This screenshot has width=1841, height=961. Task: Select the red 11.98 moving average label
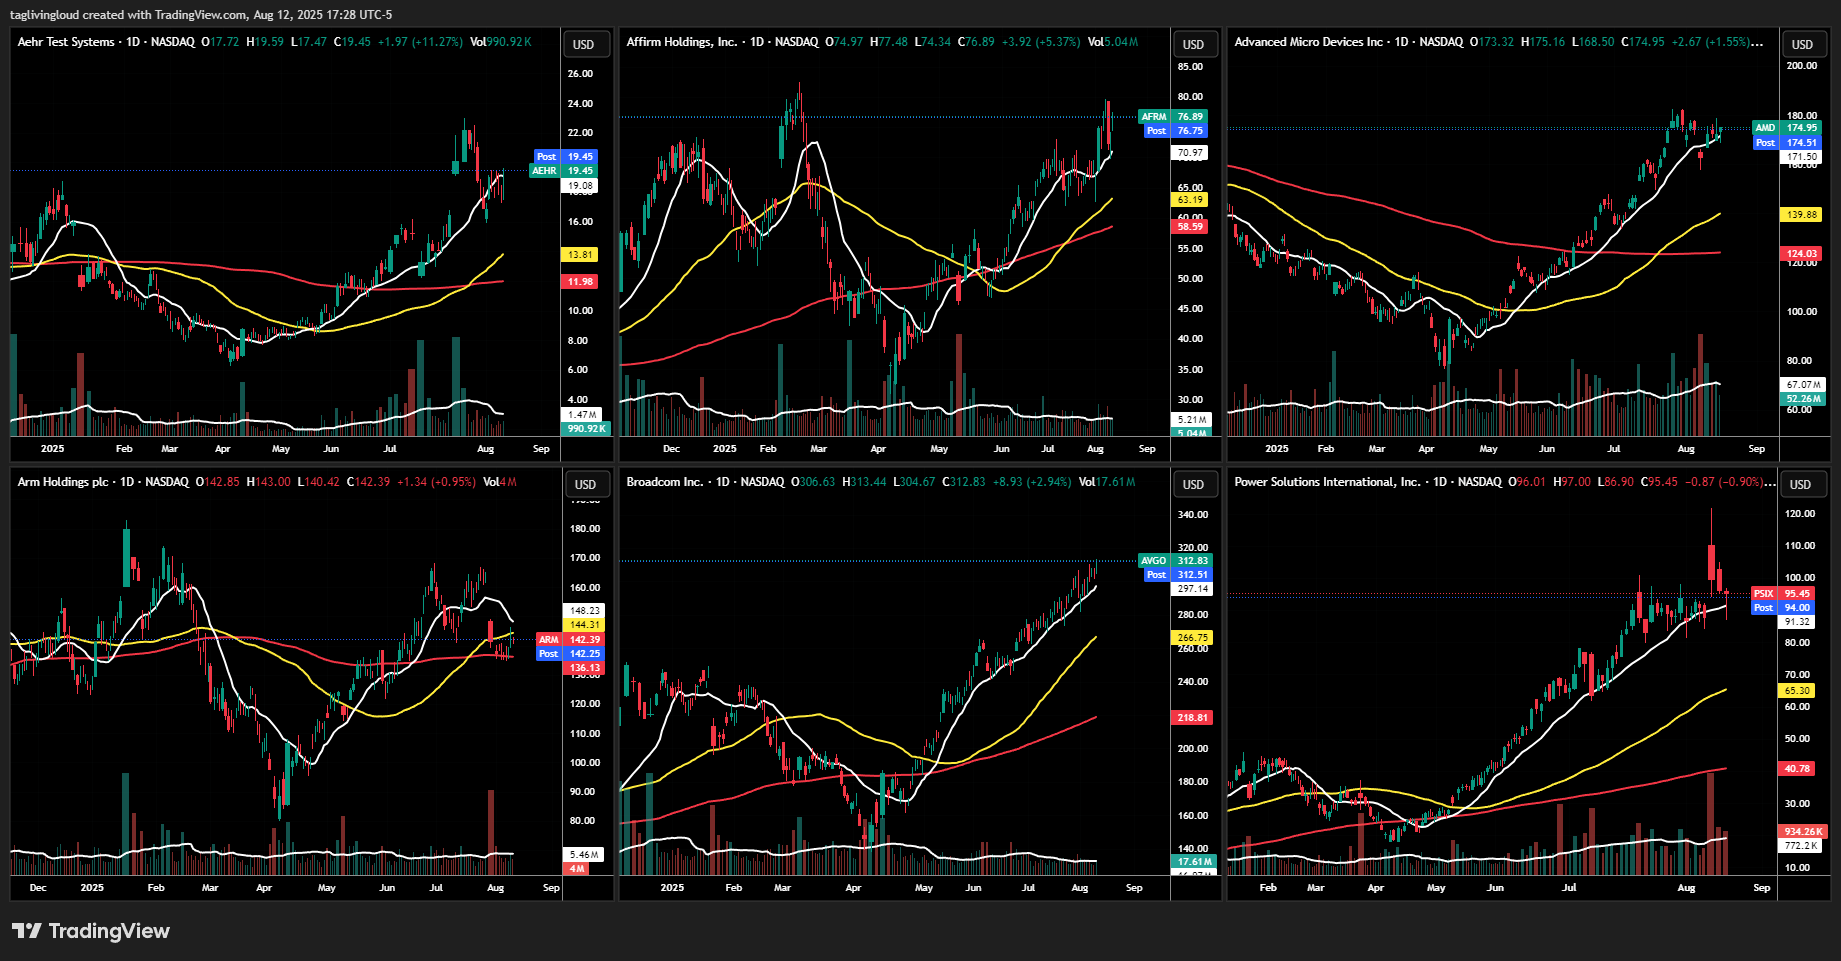pyautogui.click(x=580, y=282)
